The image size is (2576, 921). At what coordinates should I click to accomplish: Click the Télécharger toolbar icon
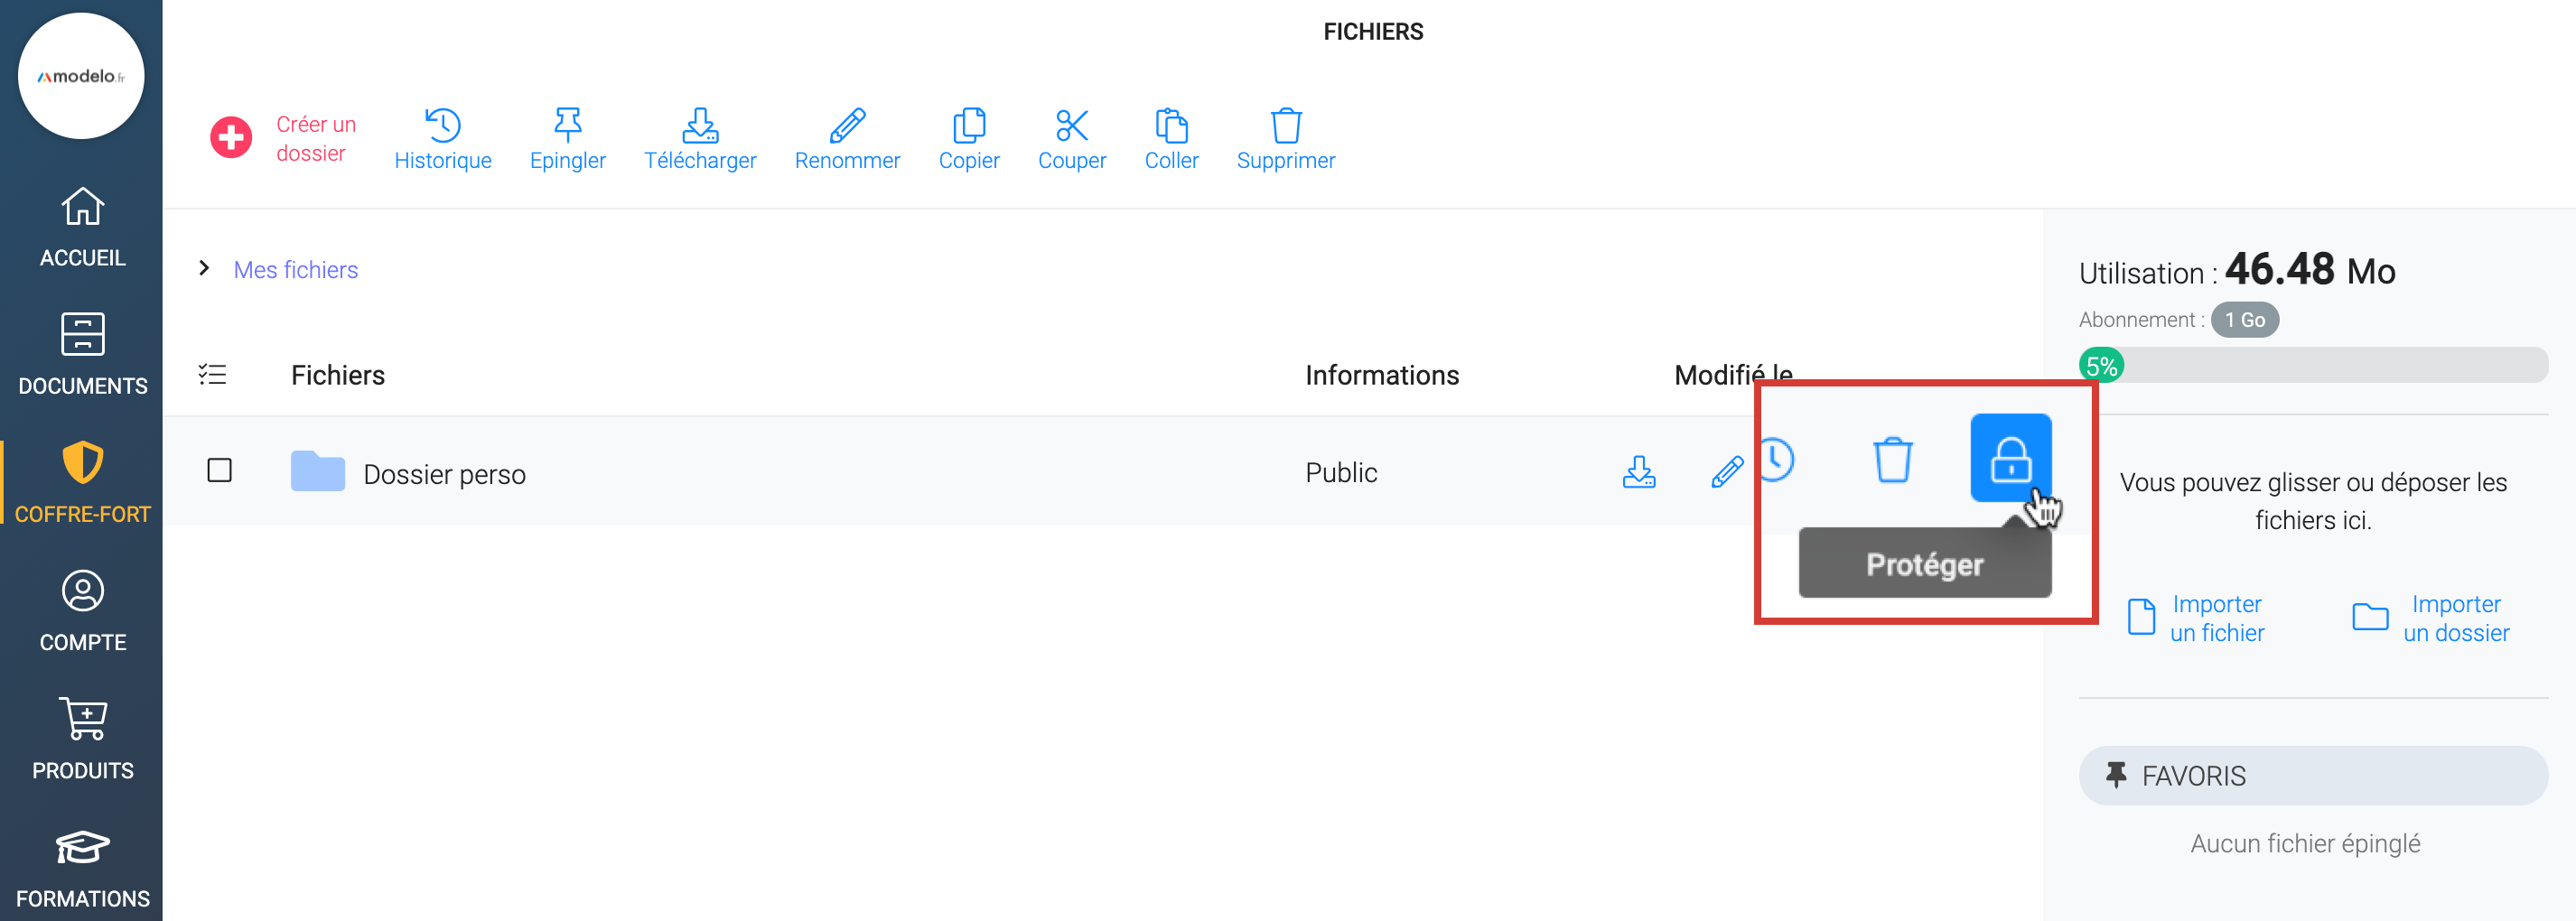click(699, 126)
